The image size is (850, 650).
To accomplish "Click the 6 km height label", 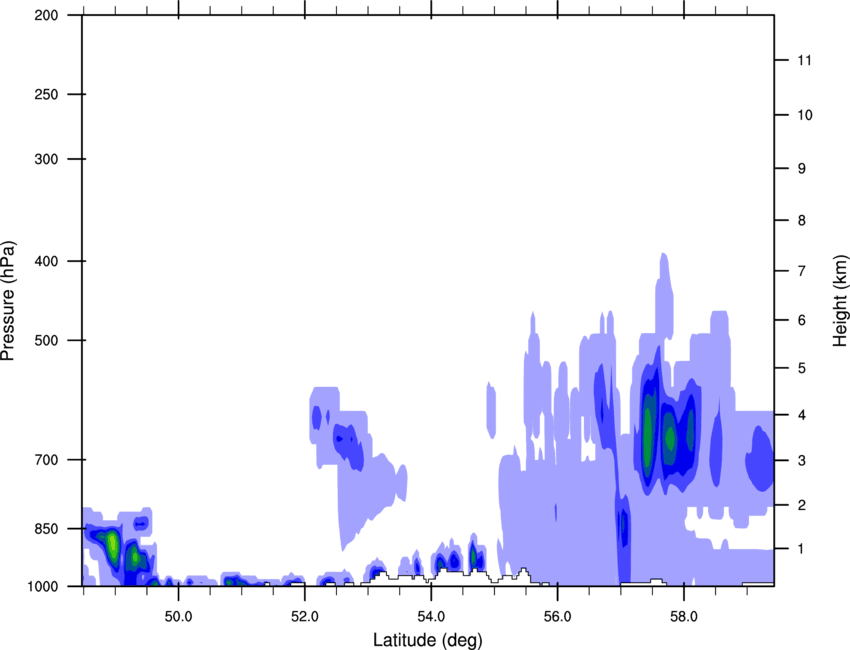I will pyautogui.click(x=802, y=320).
